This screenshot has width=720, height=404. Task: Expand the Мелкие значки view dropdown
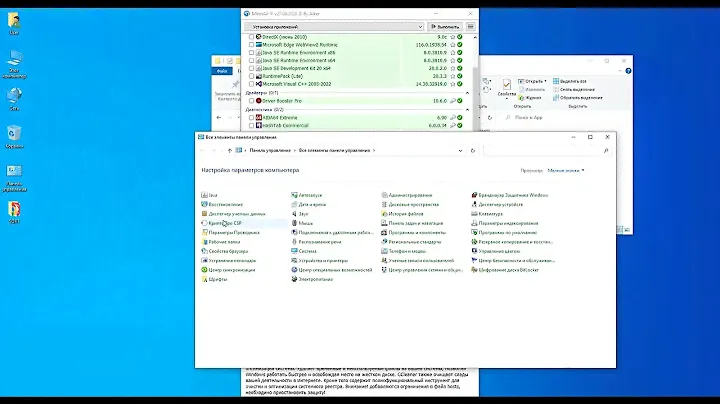point(565,171)
